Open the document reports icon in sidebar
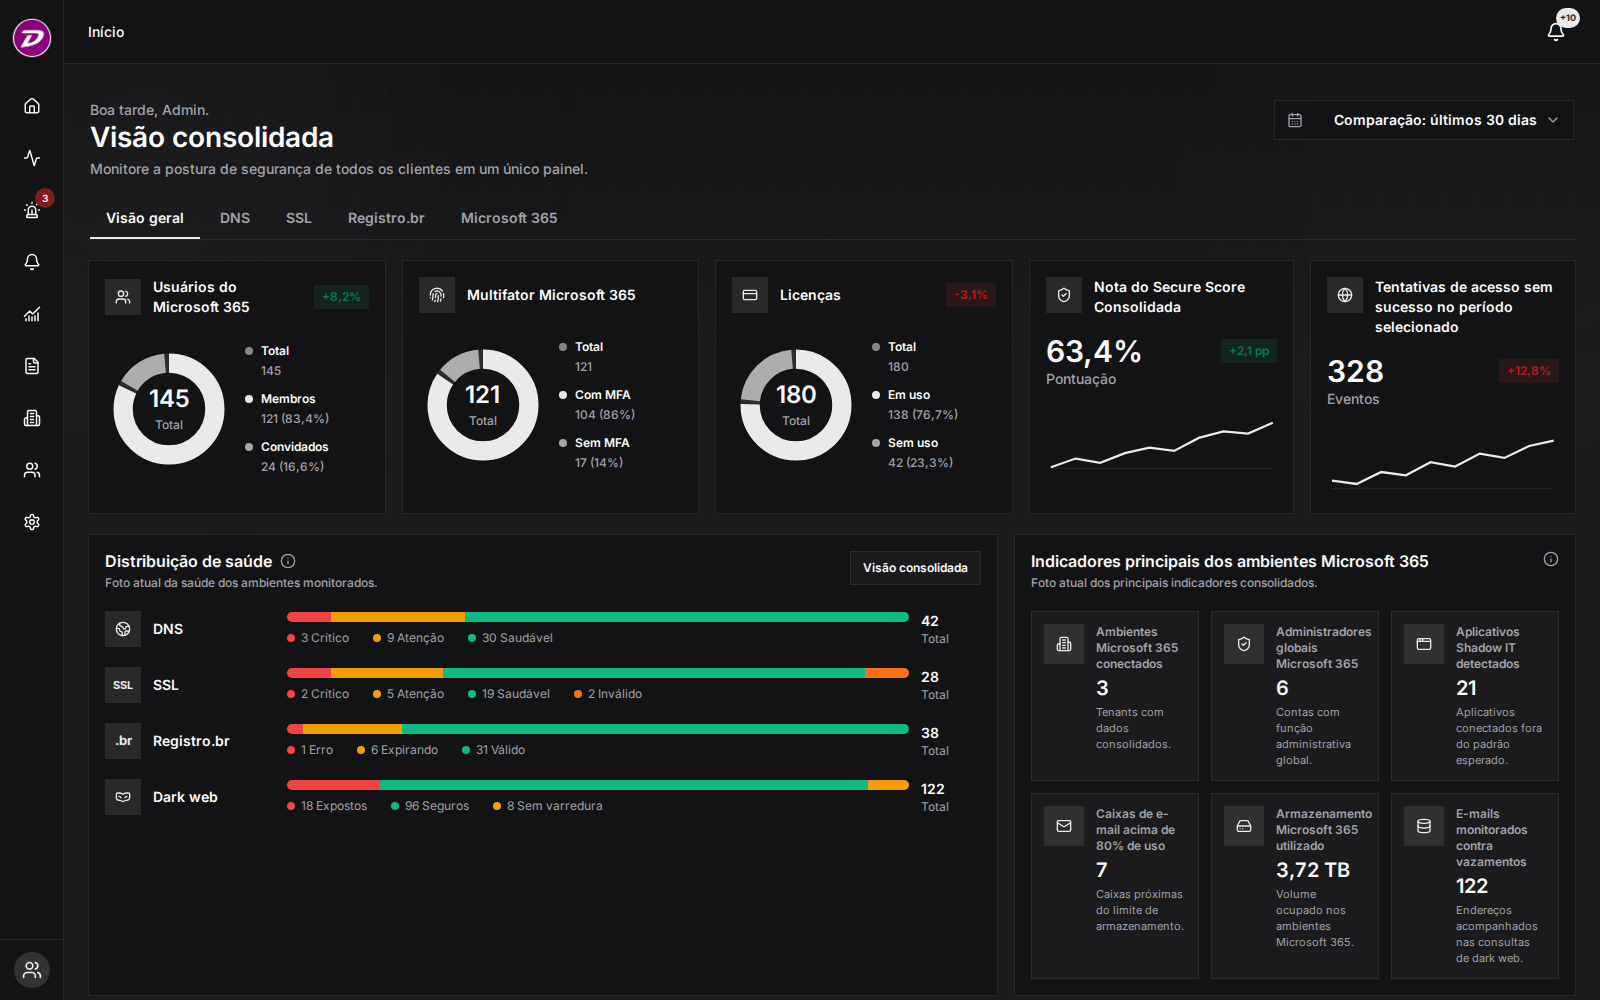Viewport: 1600px width, 1000px height. (32, 366)
